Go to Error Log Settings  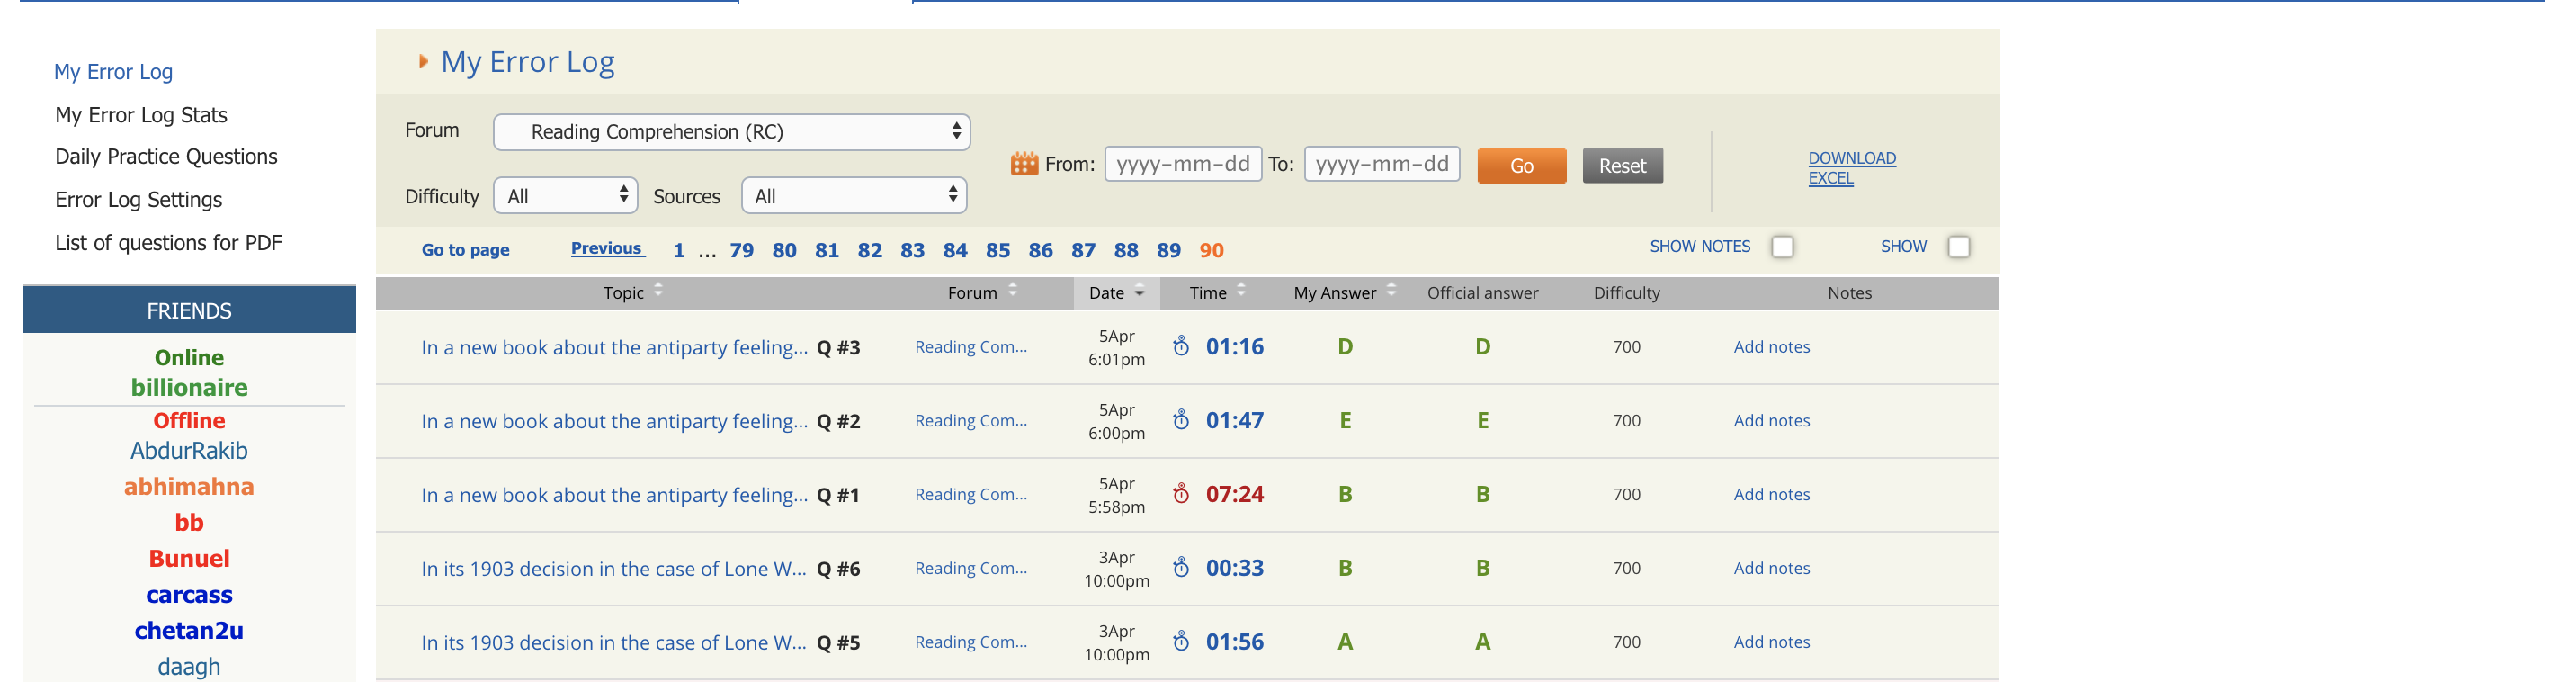point(138,200)
